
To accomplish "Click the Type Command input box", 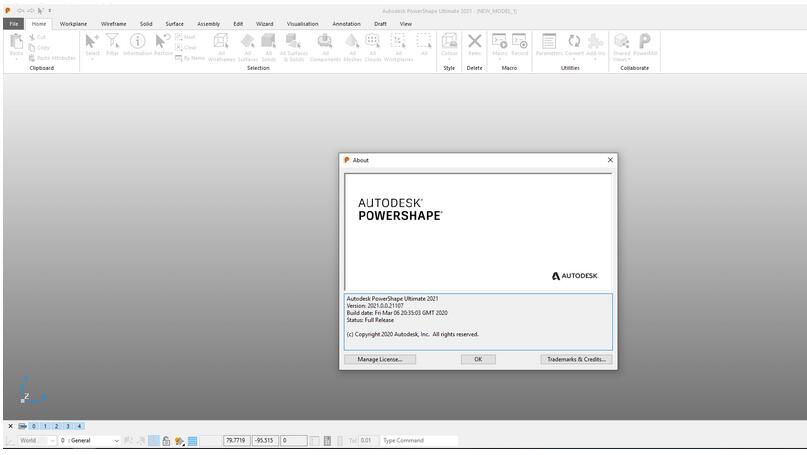I will 419,441.
